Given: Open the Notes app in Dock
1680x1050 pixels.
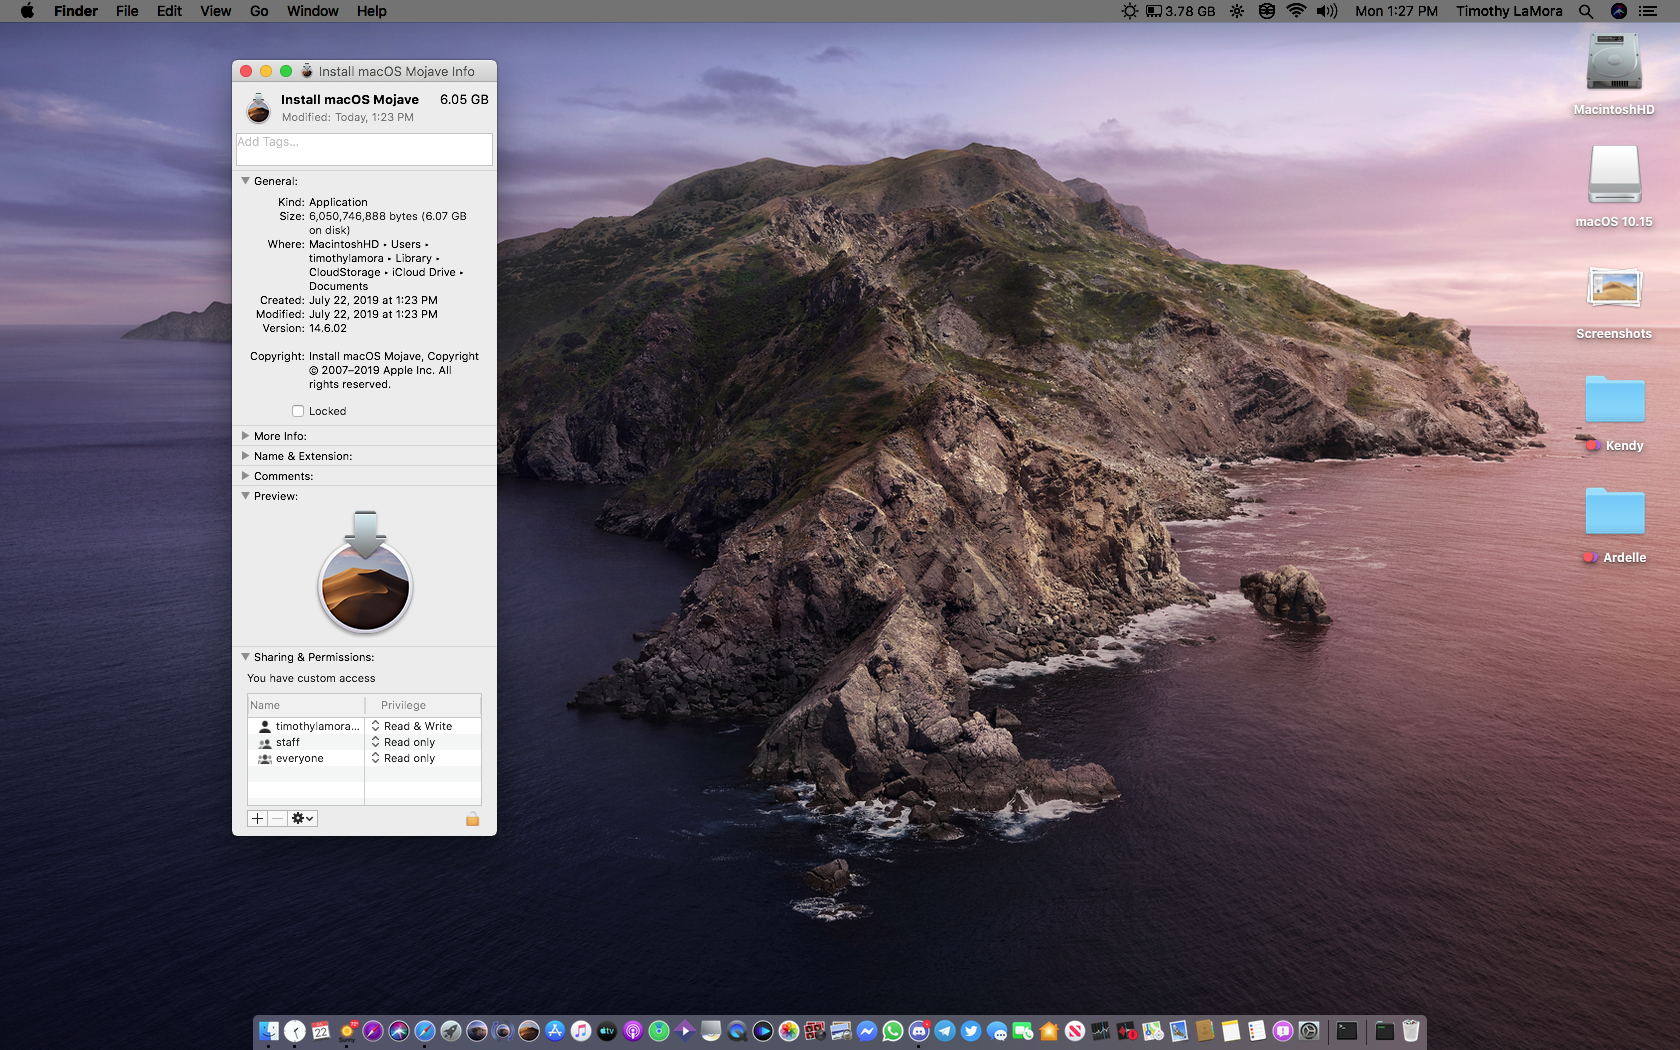Looking at the screenshot, I should [1230, 1031].
